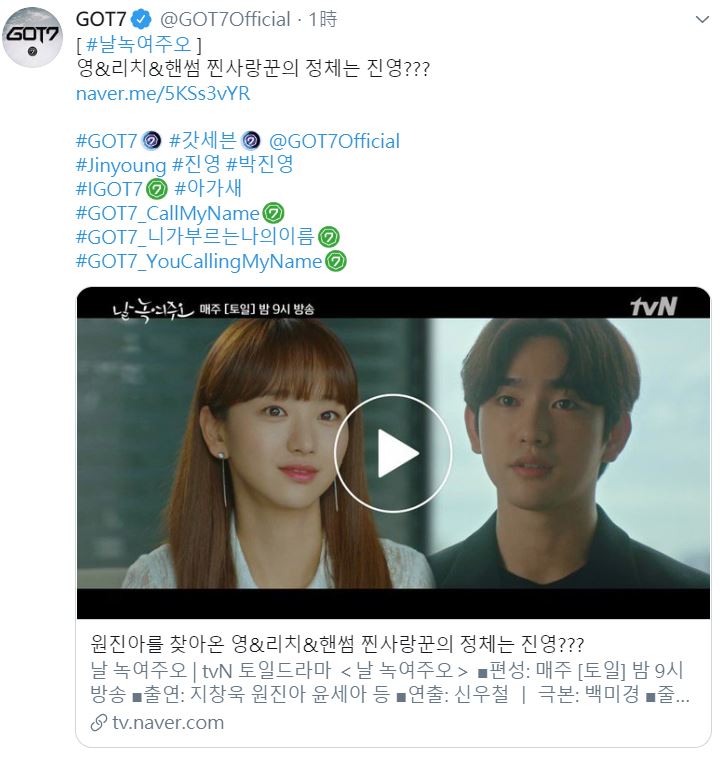Click the tv.naver.com link icon

[98, 723]
